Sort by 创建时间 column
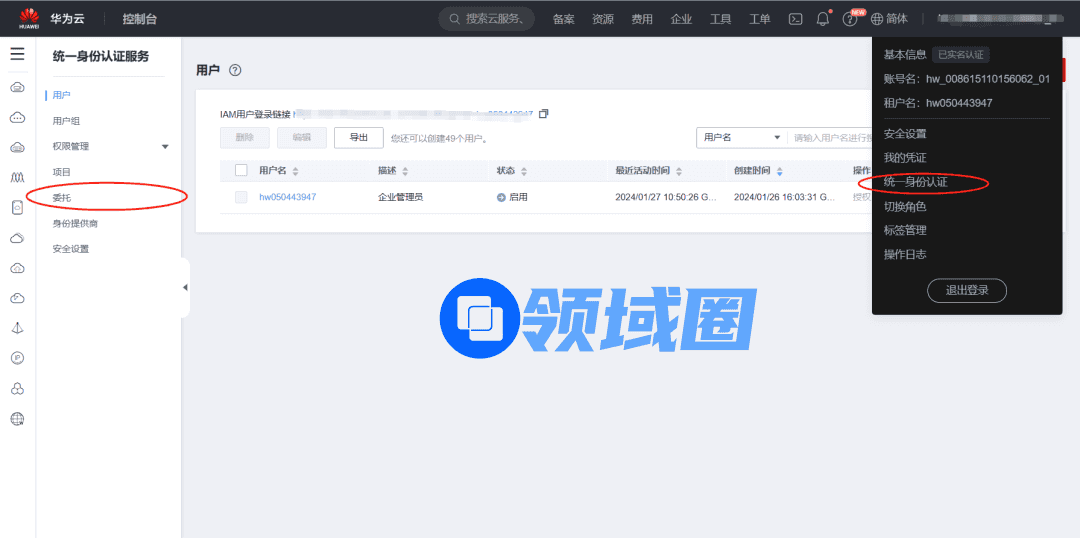Viewport: 1080px width, 538px height. click(x=780, y=171)
